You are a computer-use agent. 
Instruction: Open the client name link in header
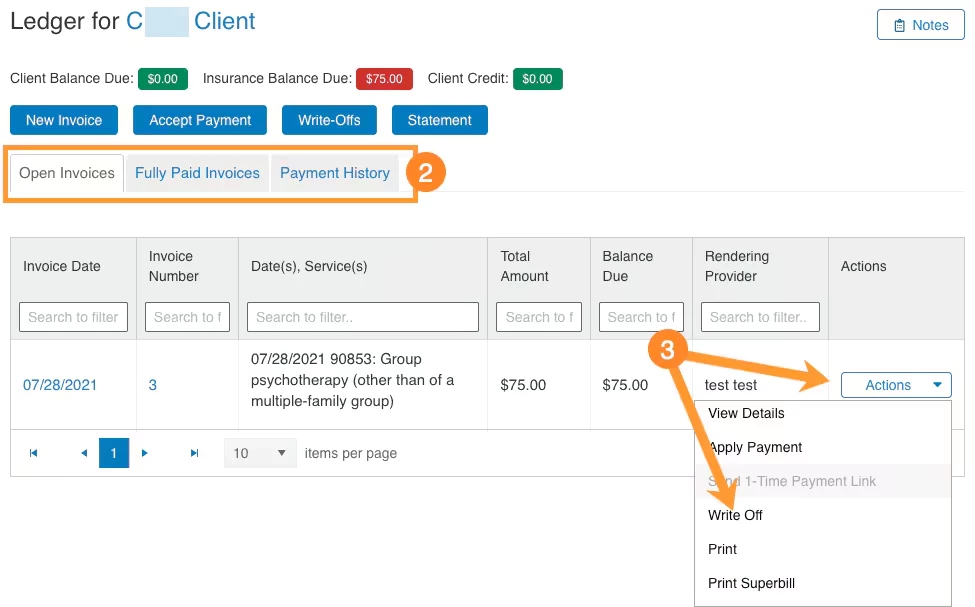[191, 21]
